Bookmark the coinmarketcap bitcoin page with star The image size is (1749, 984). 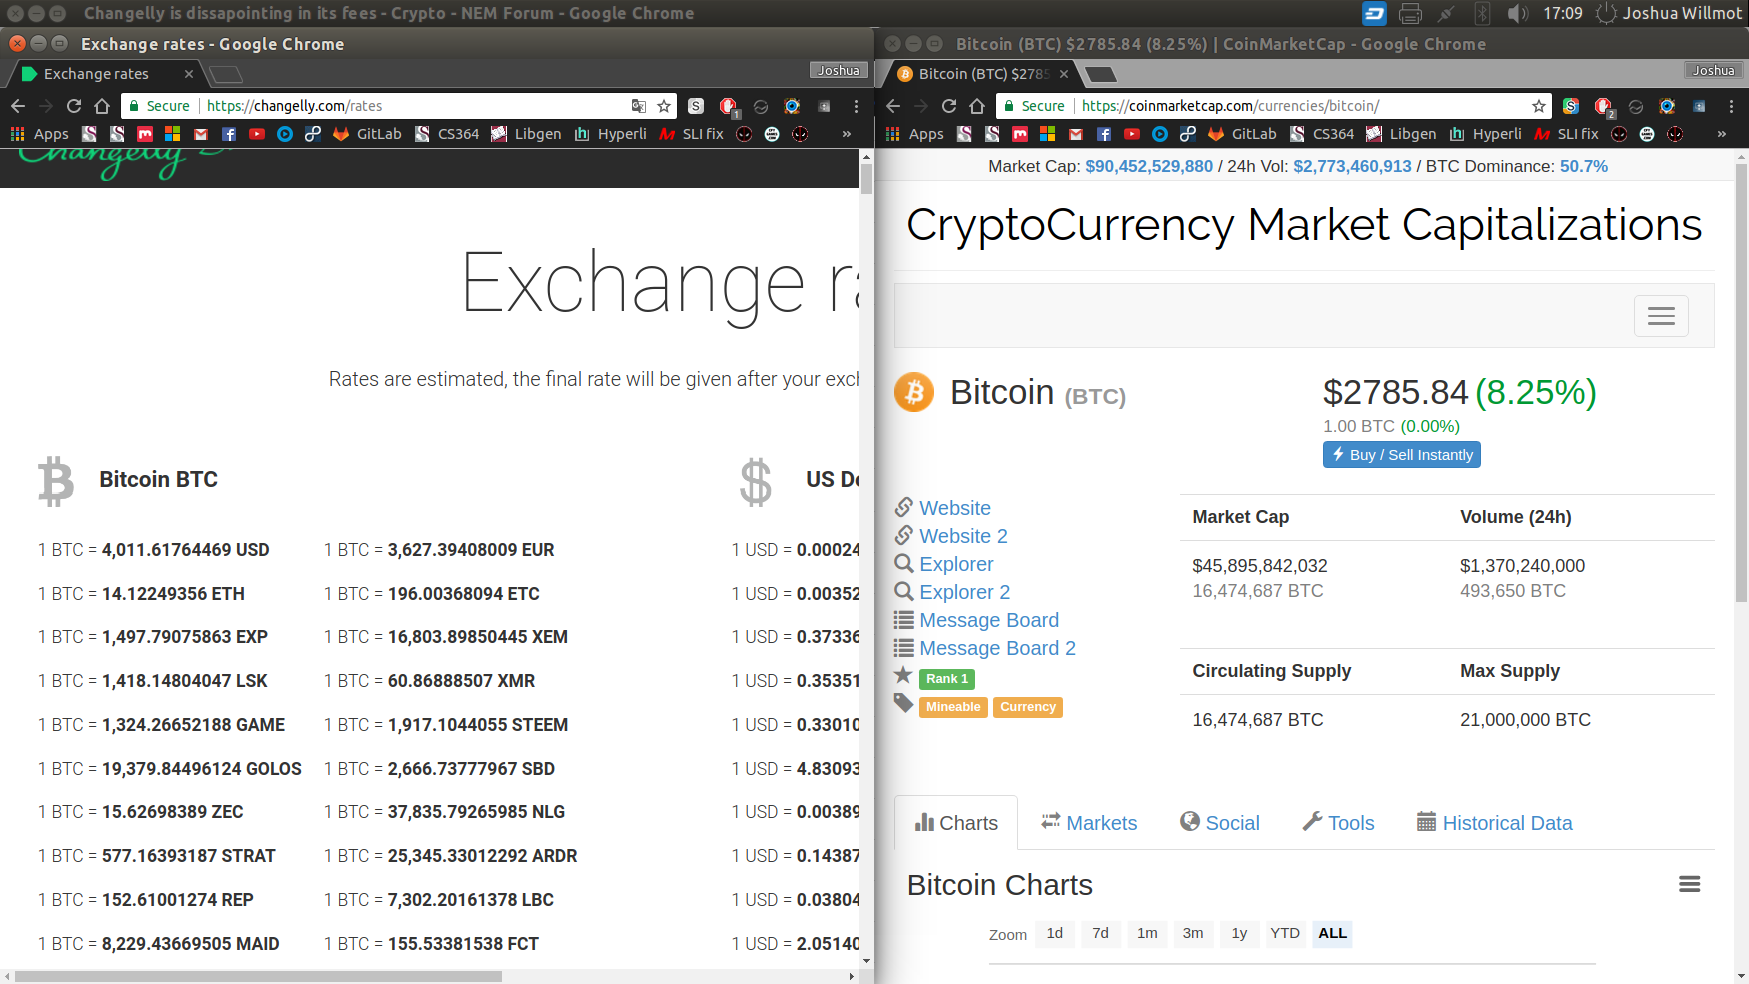coord(1539,106)
